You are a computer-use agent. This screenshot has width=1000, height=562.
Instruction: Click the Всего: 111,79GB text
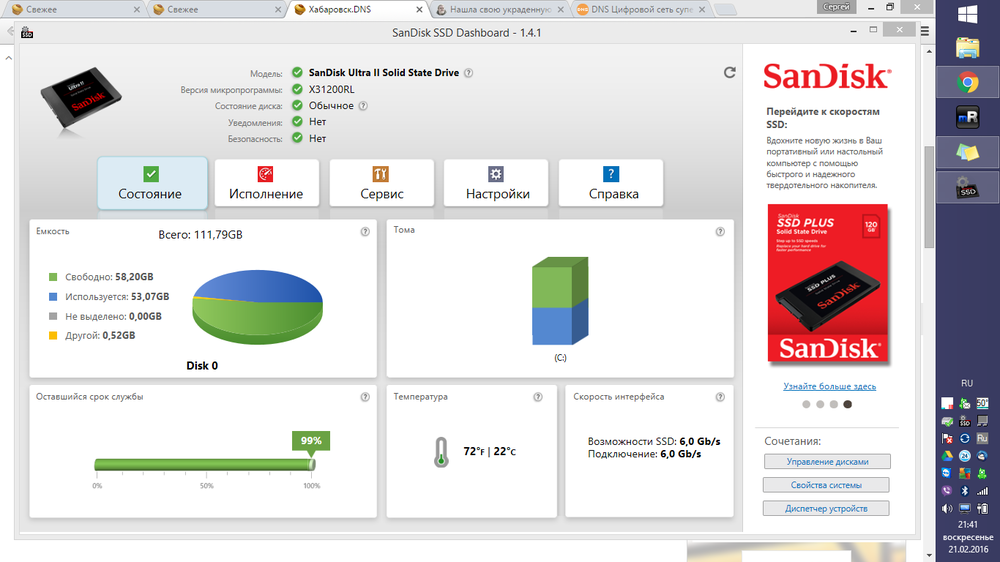click(x=200, y=235)
